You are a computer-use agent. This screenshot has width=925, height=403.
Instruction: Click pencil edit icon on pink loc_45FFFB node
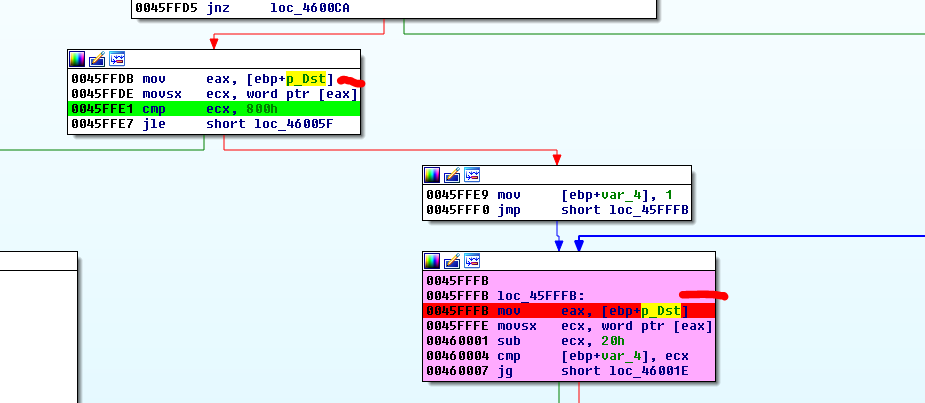[452, 261]
